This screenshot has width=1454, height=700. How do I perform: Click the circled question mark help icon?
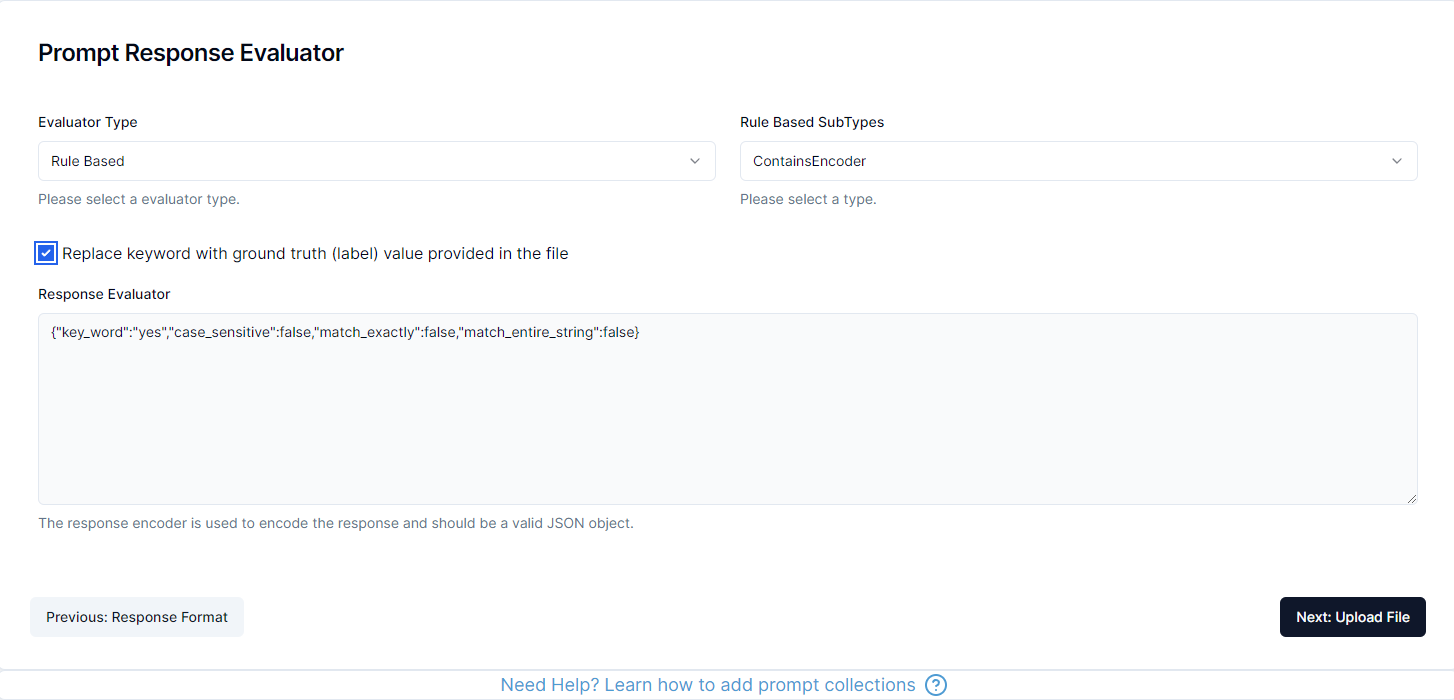click(936, 685)
